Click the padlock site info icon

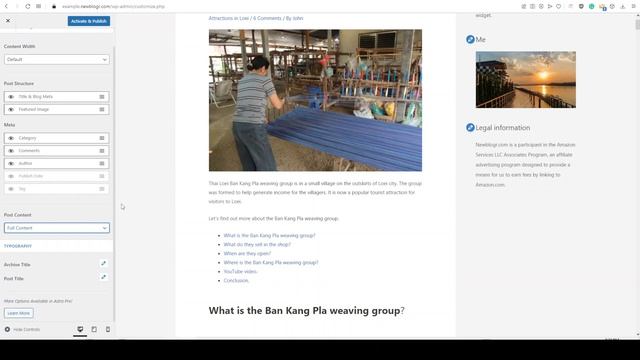point(54,7)
